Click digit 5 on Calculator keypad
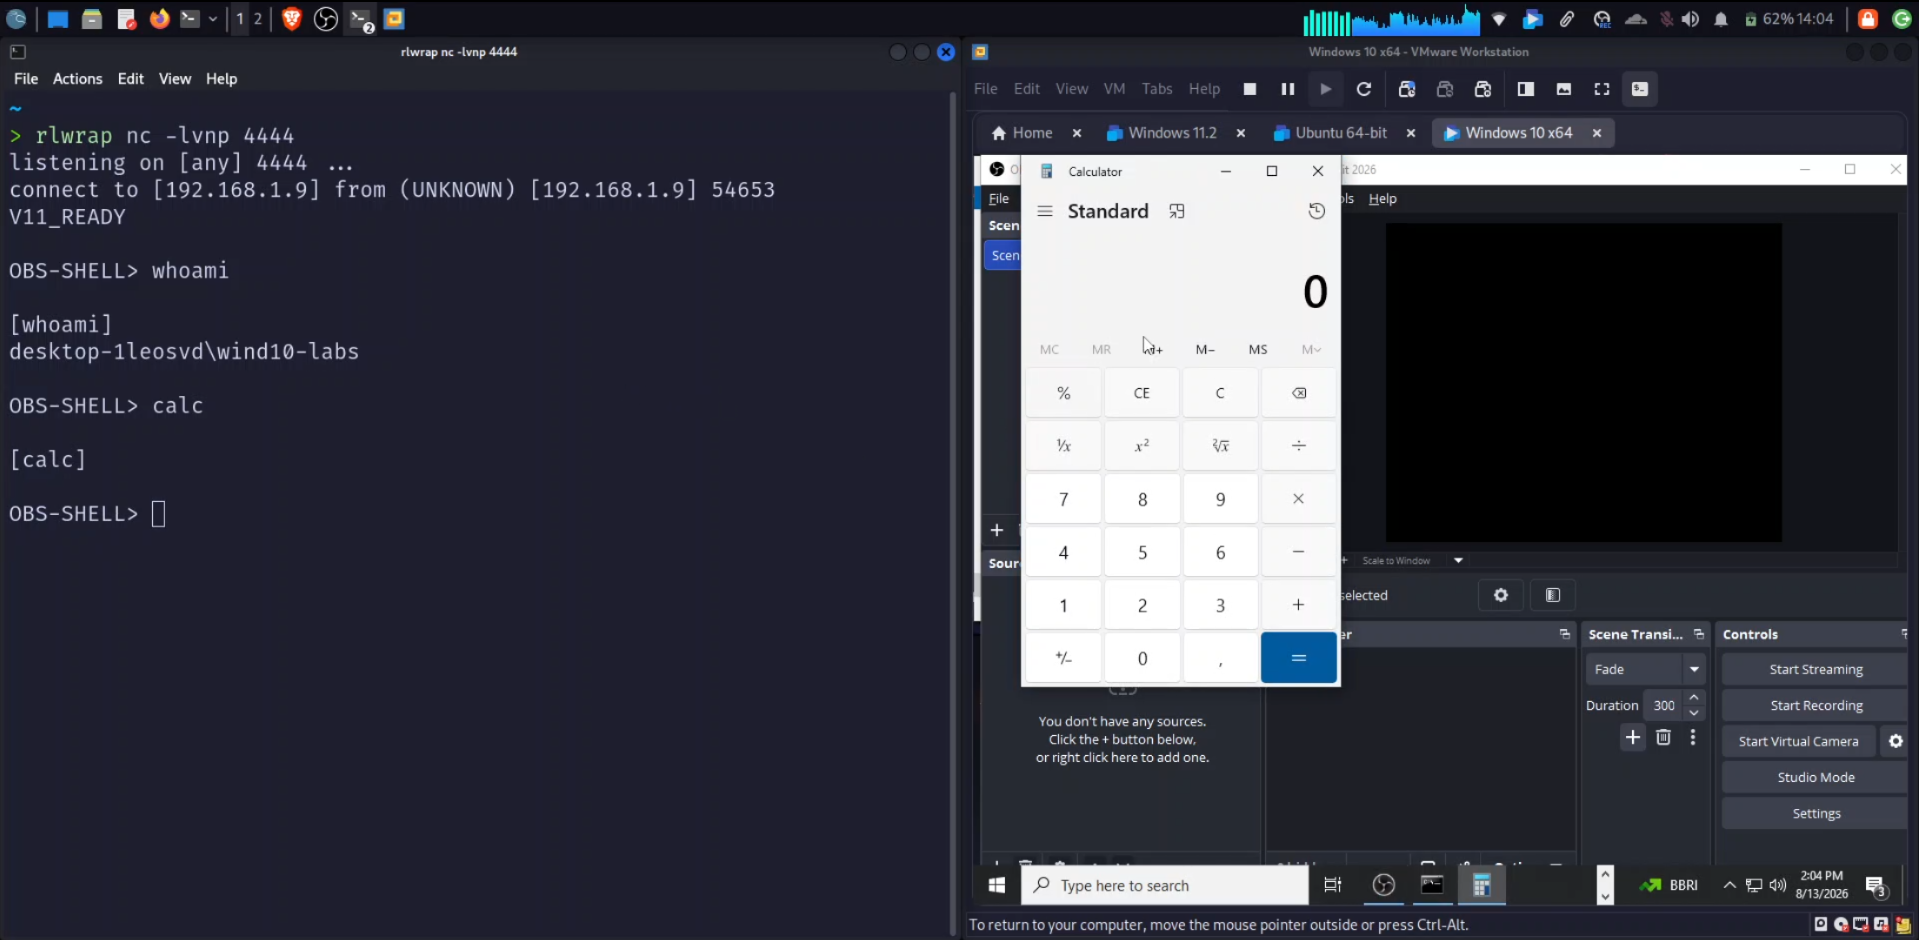Image resolution: width=1919 pixels, height=940 pixels. coord(1142,552)
